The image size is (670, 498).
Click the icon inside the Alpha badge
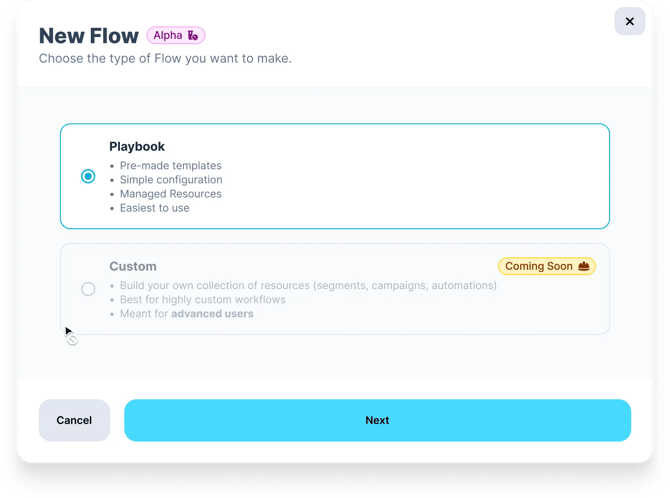pos(193,36)
